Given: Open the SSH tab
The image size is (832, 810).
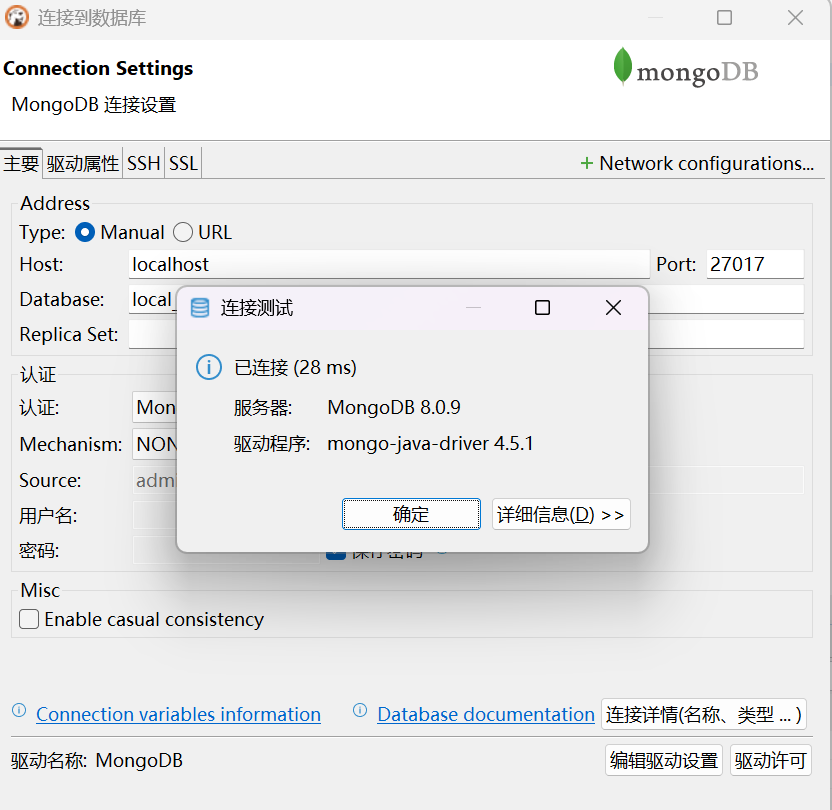Looking at the screenshot, I should click(x=143, y=162).
